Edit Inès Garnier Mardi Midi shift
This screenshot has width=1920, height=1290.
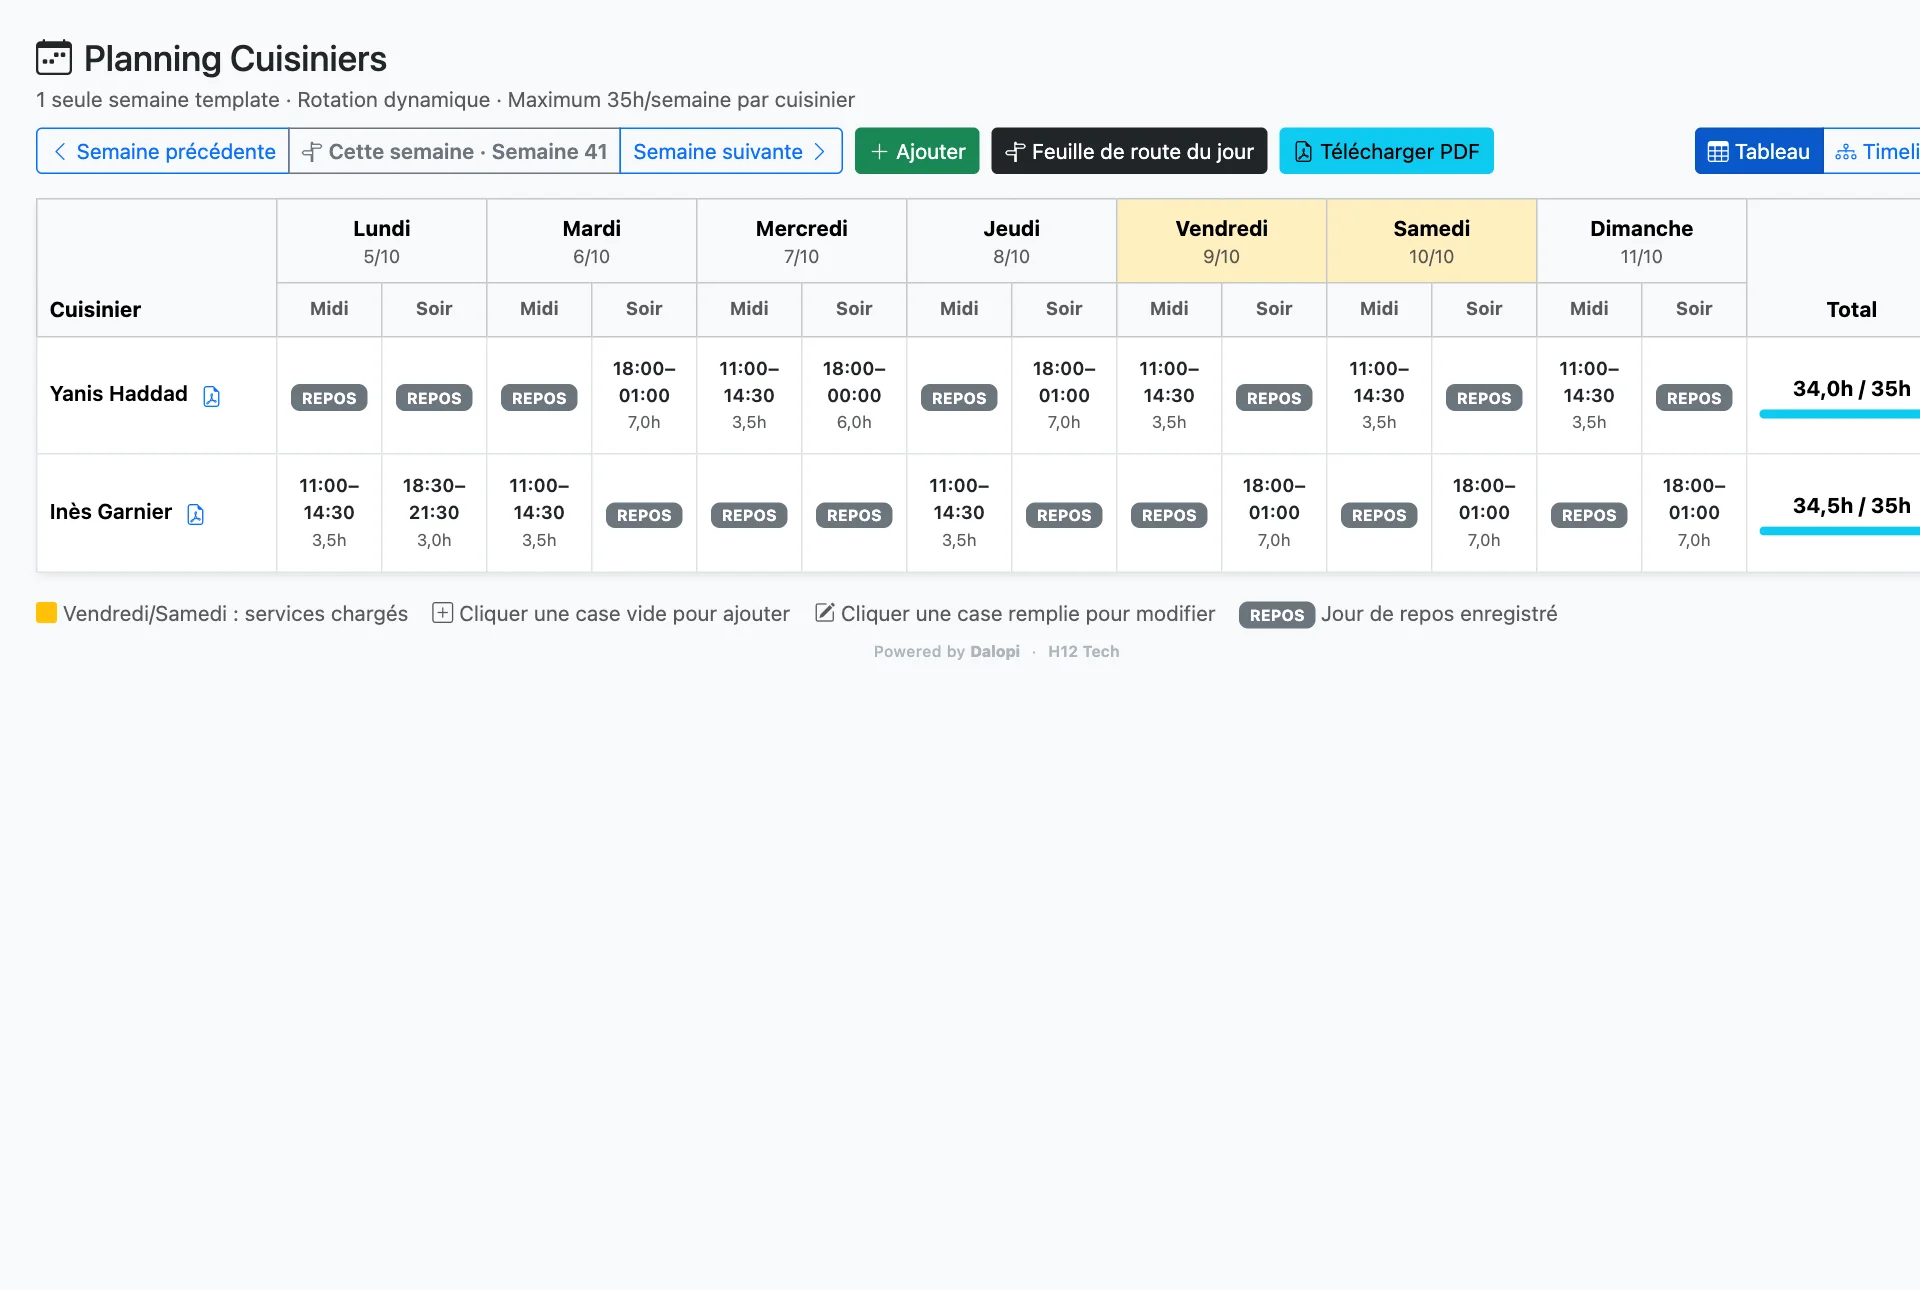539,513
